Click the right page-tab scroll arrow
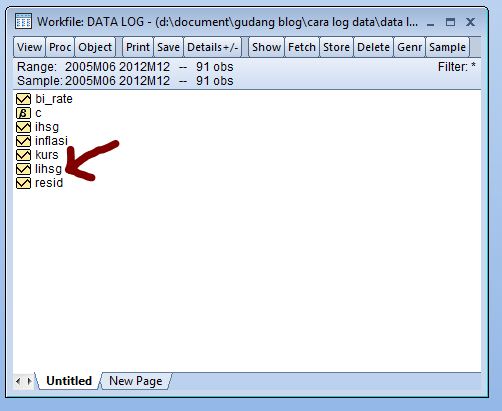The width and height of the screenshot is (502, 411). point(29,381)
